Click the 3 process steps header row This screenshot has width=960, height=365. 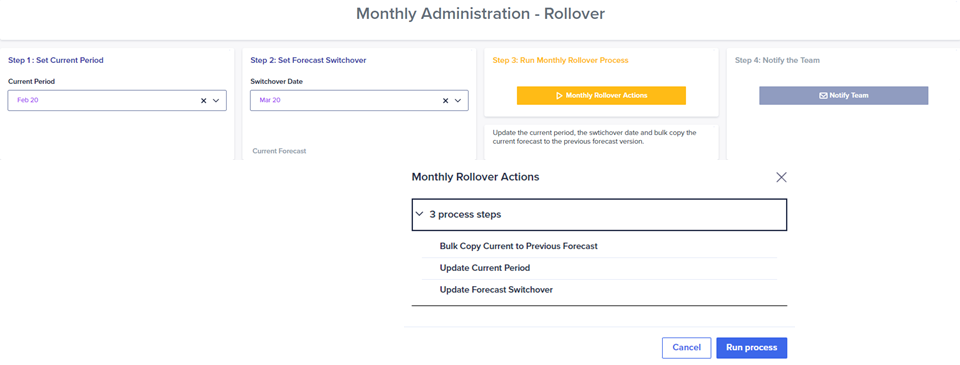point(599,214)
